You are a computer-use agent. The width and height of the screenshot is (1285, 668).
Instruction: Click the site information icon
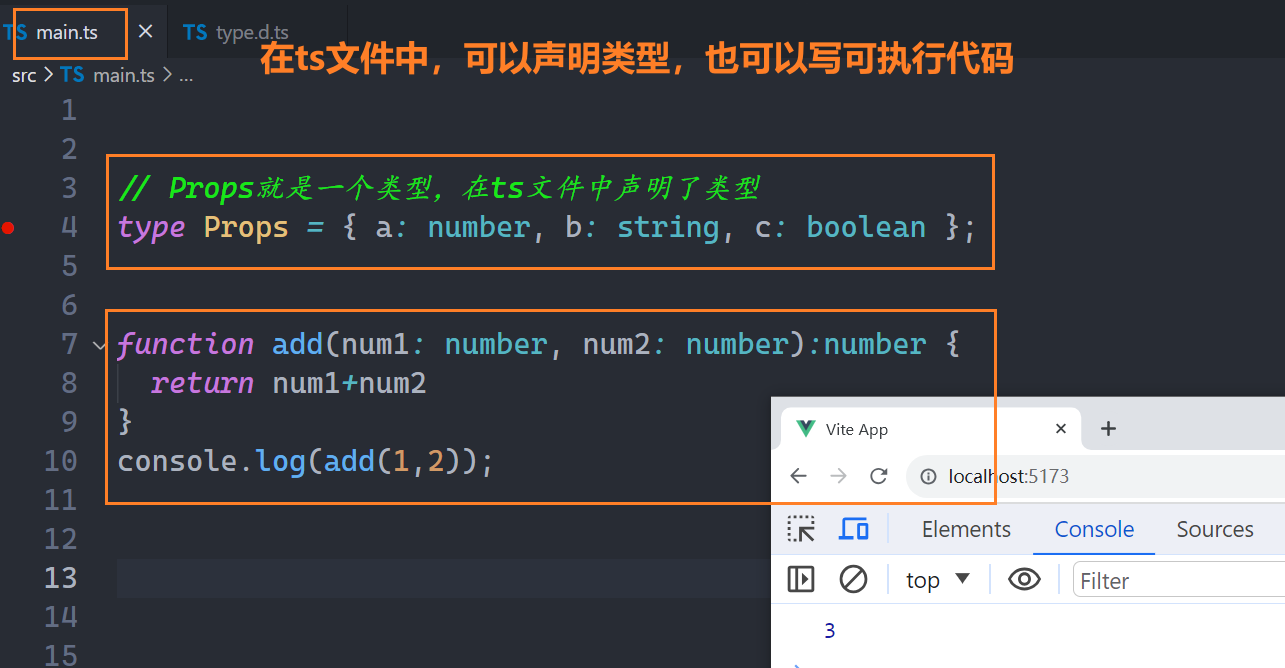pyautogui.click(x=928, y=476)
